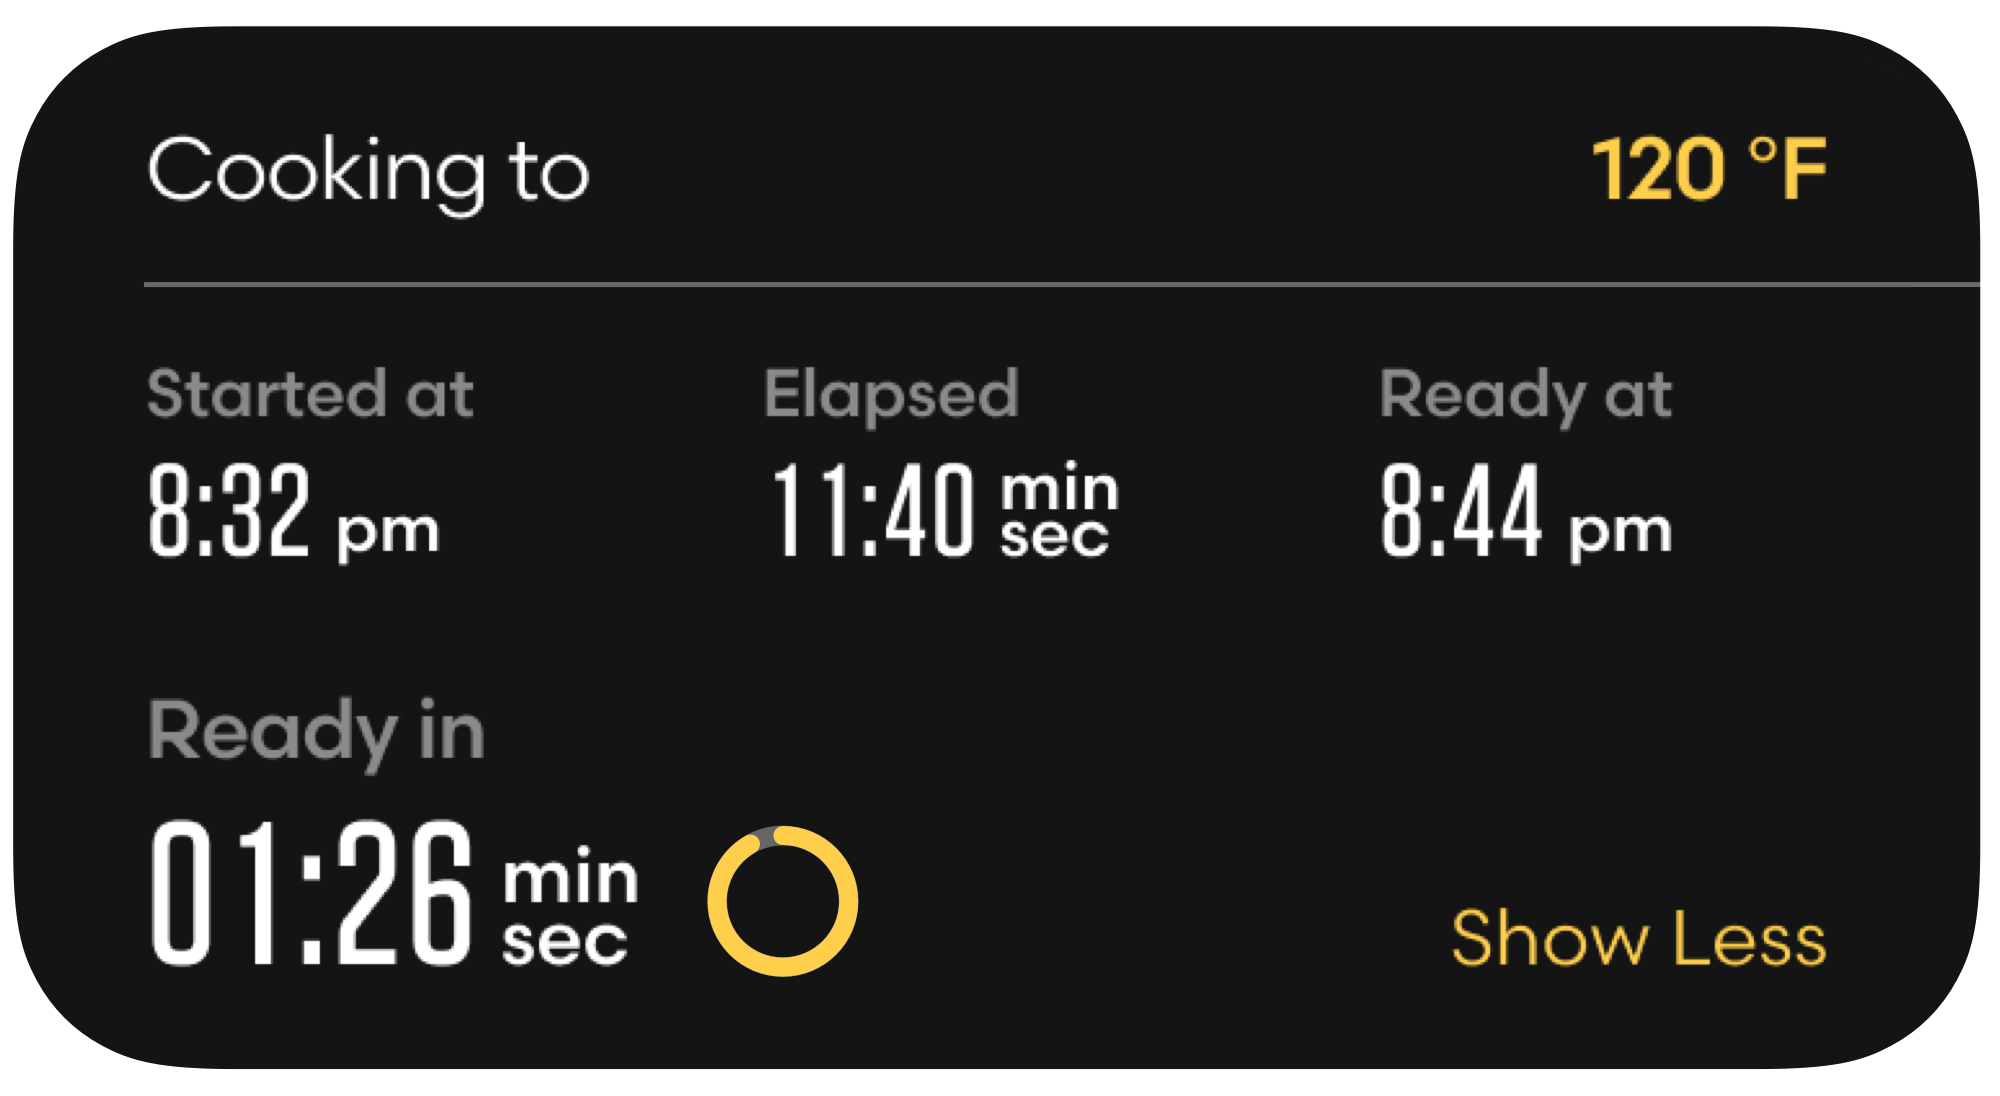Click the Ready at label

(1525, 394)
